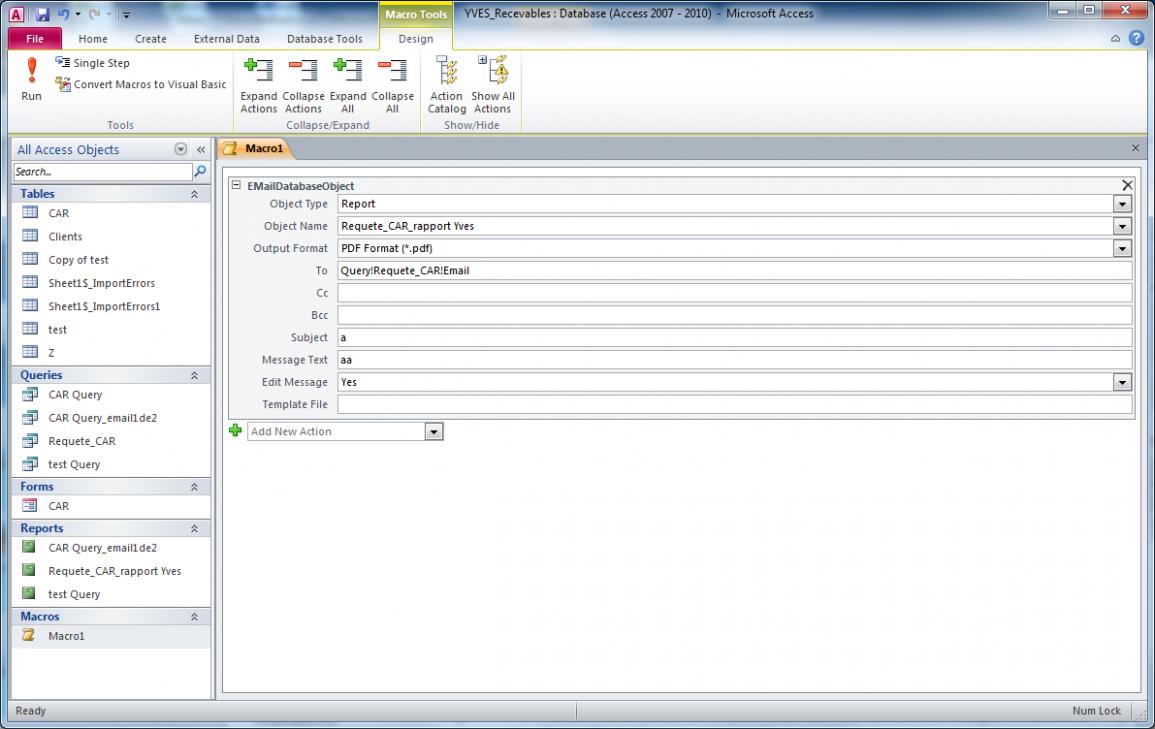The height and width of the screenshot is (729, 1155).
Task: Click the Message Text field
Action: click(x=734, y=360)
